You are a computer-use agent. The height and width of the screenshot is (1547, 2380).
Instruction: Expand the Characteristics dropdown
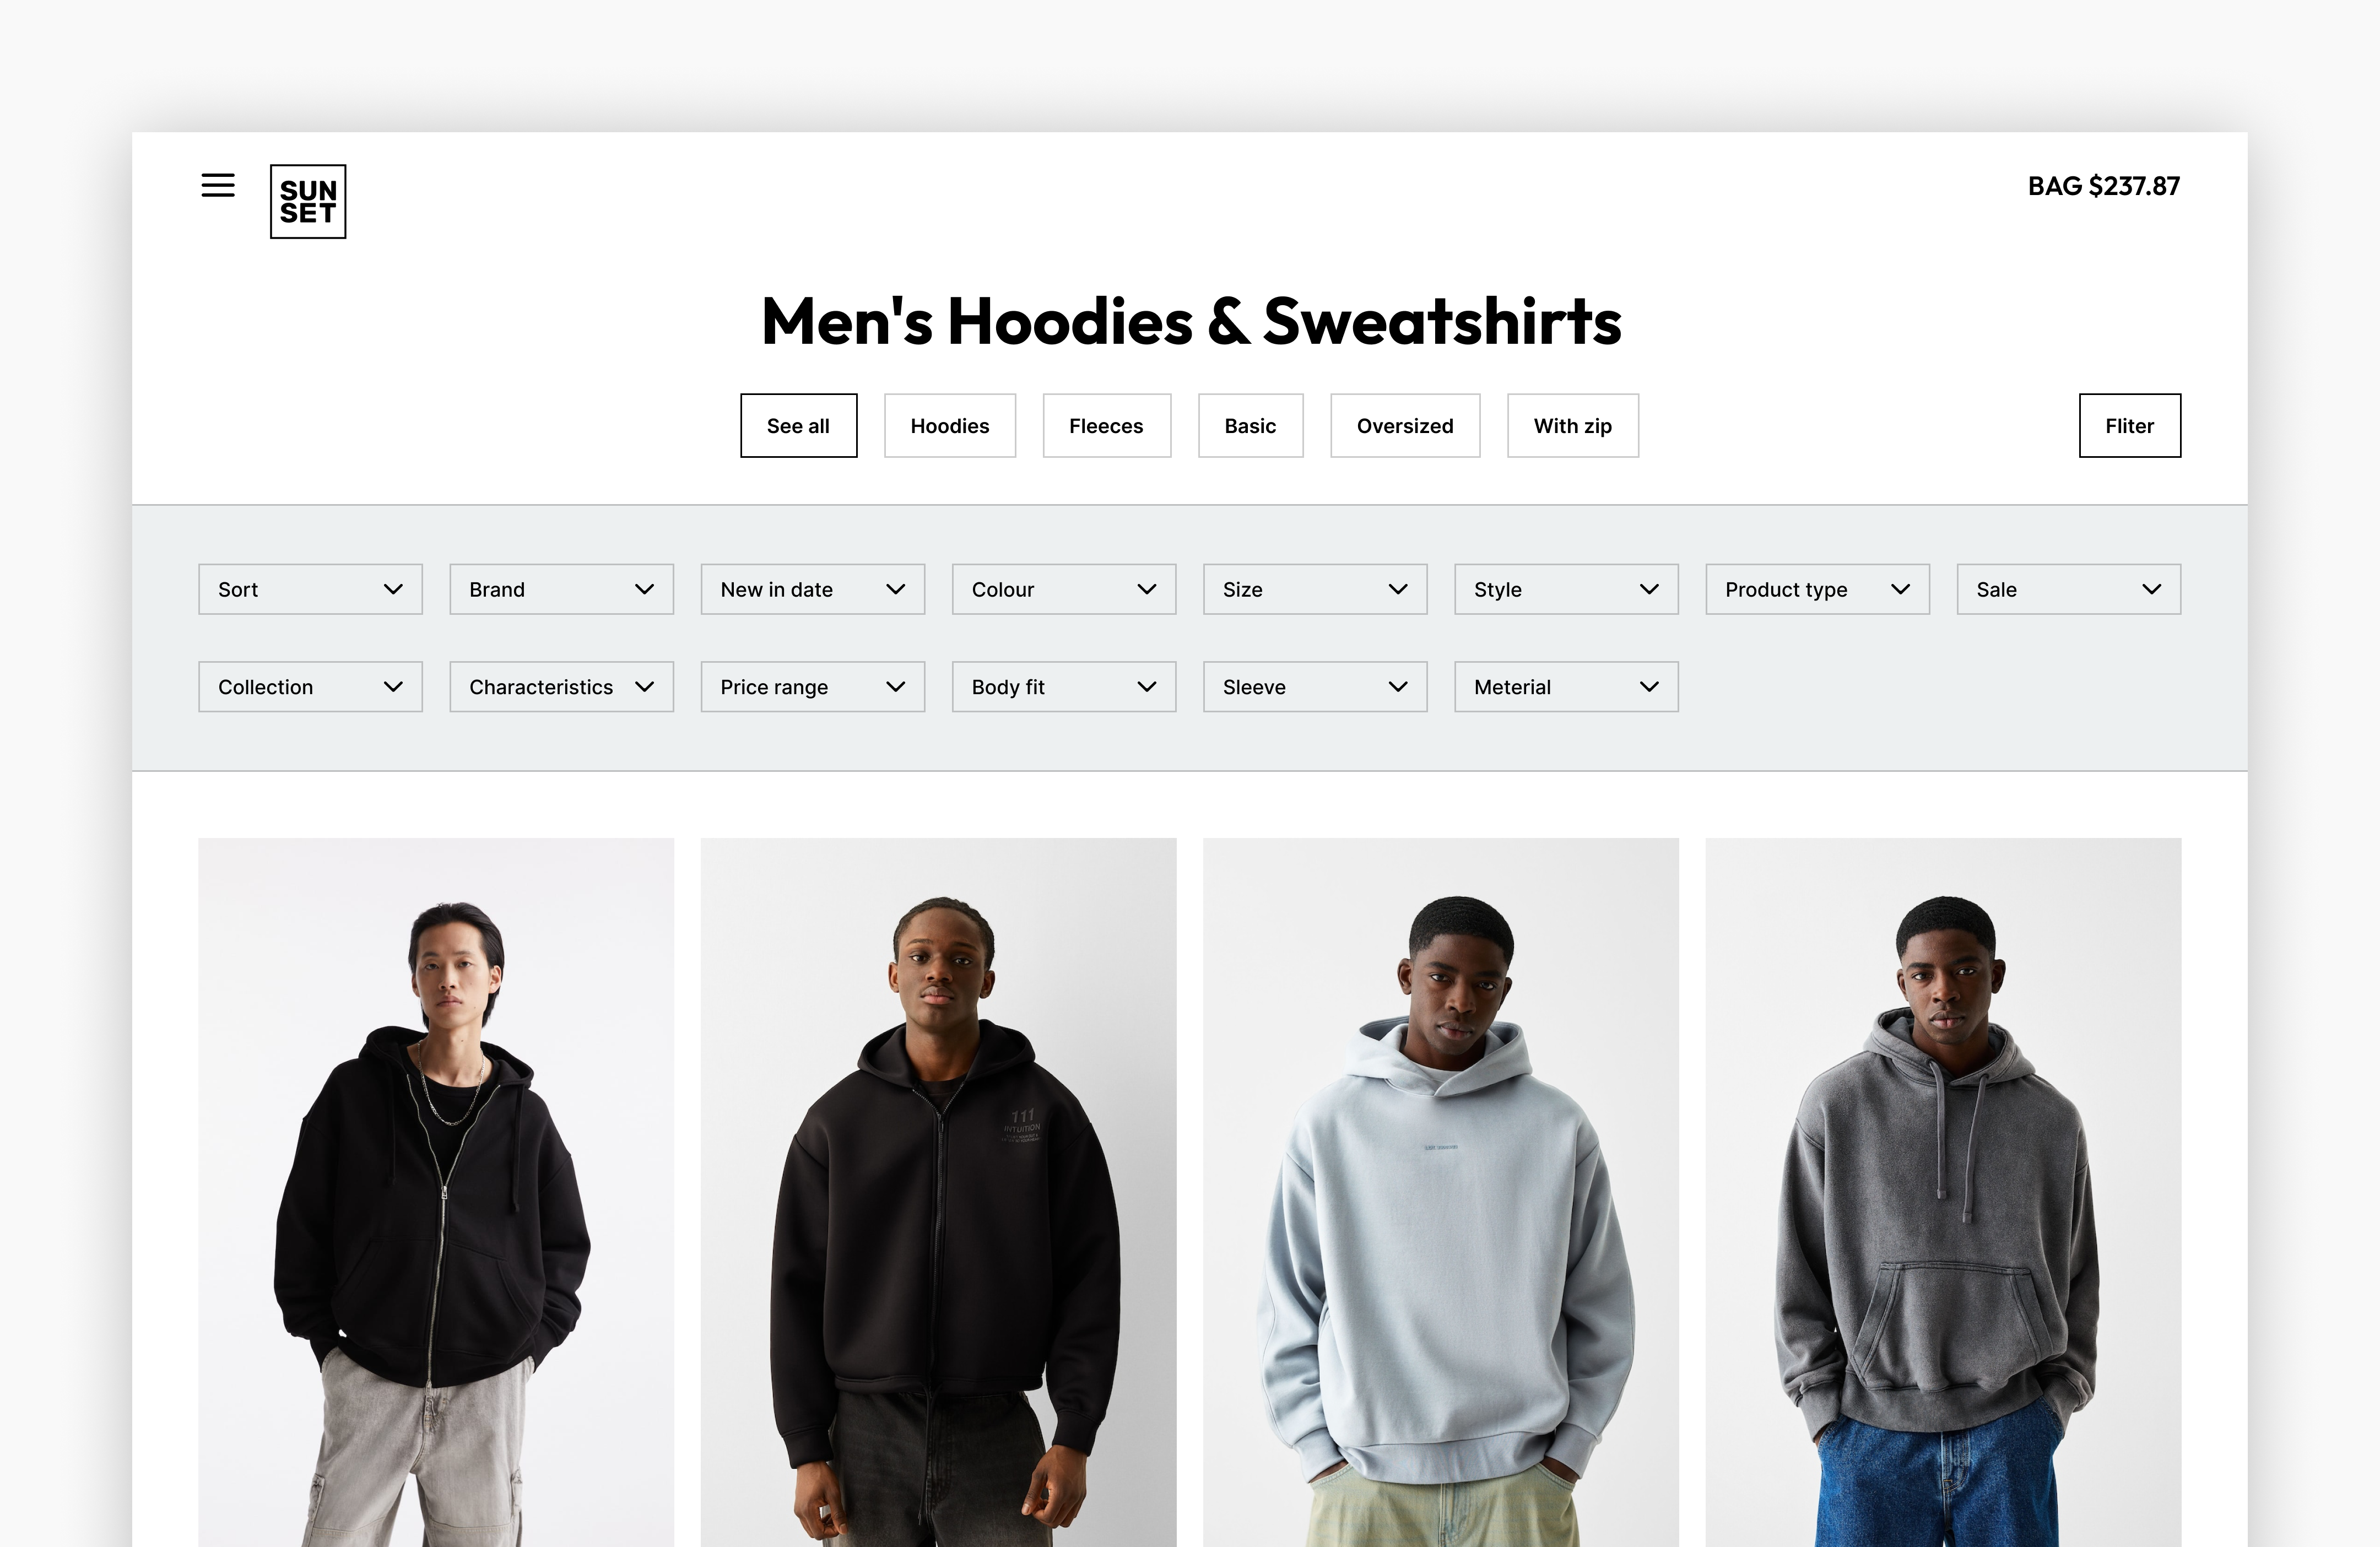(x=561, y=687)
